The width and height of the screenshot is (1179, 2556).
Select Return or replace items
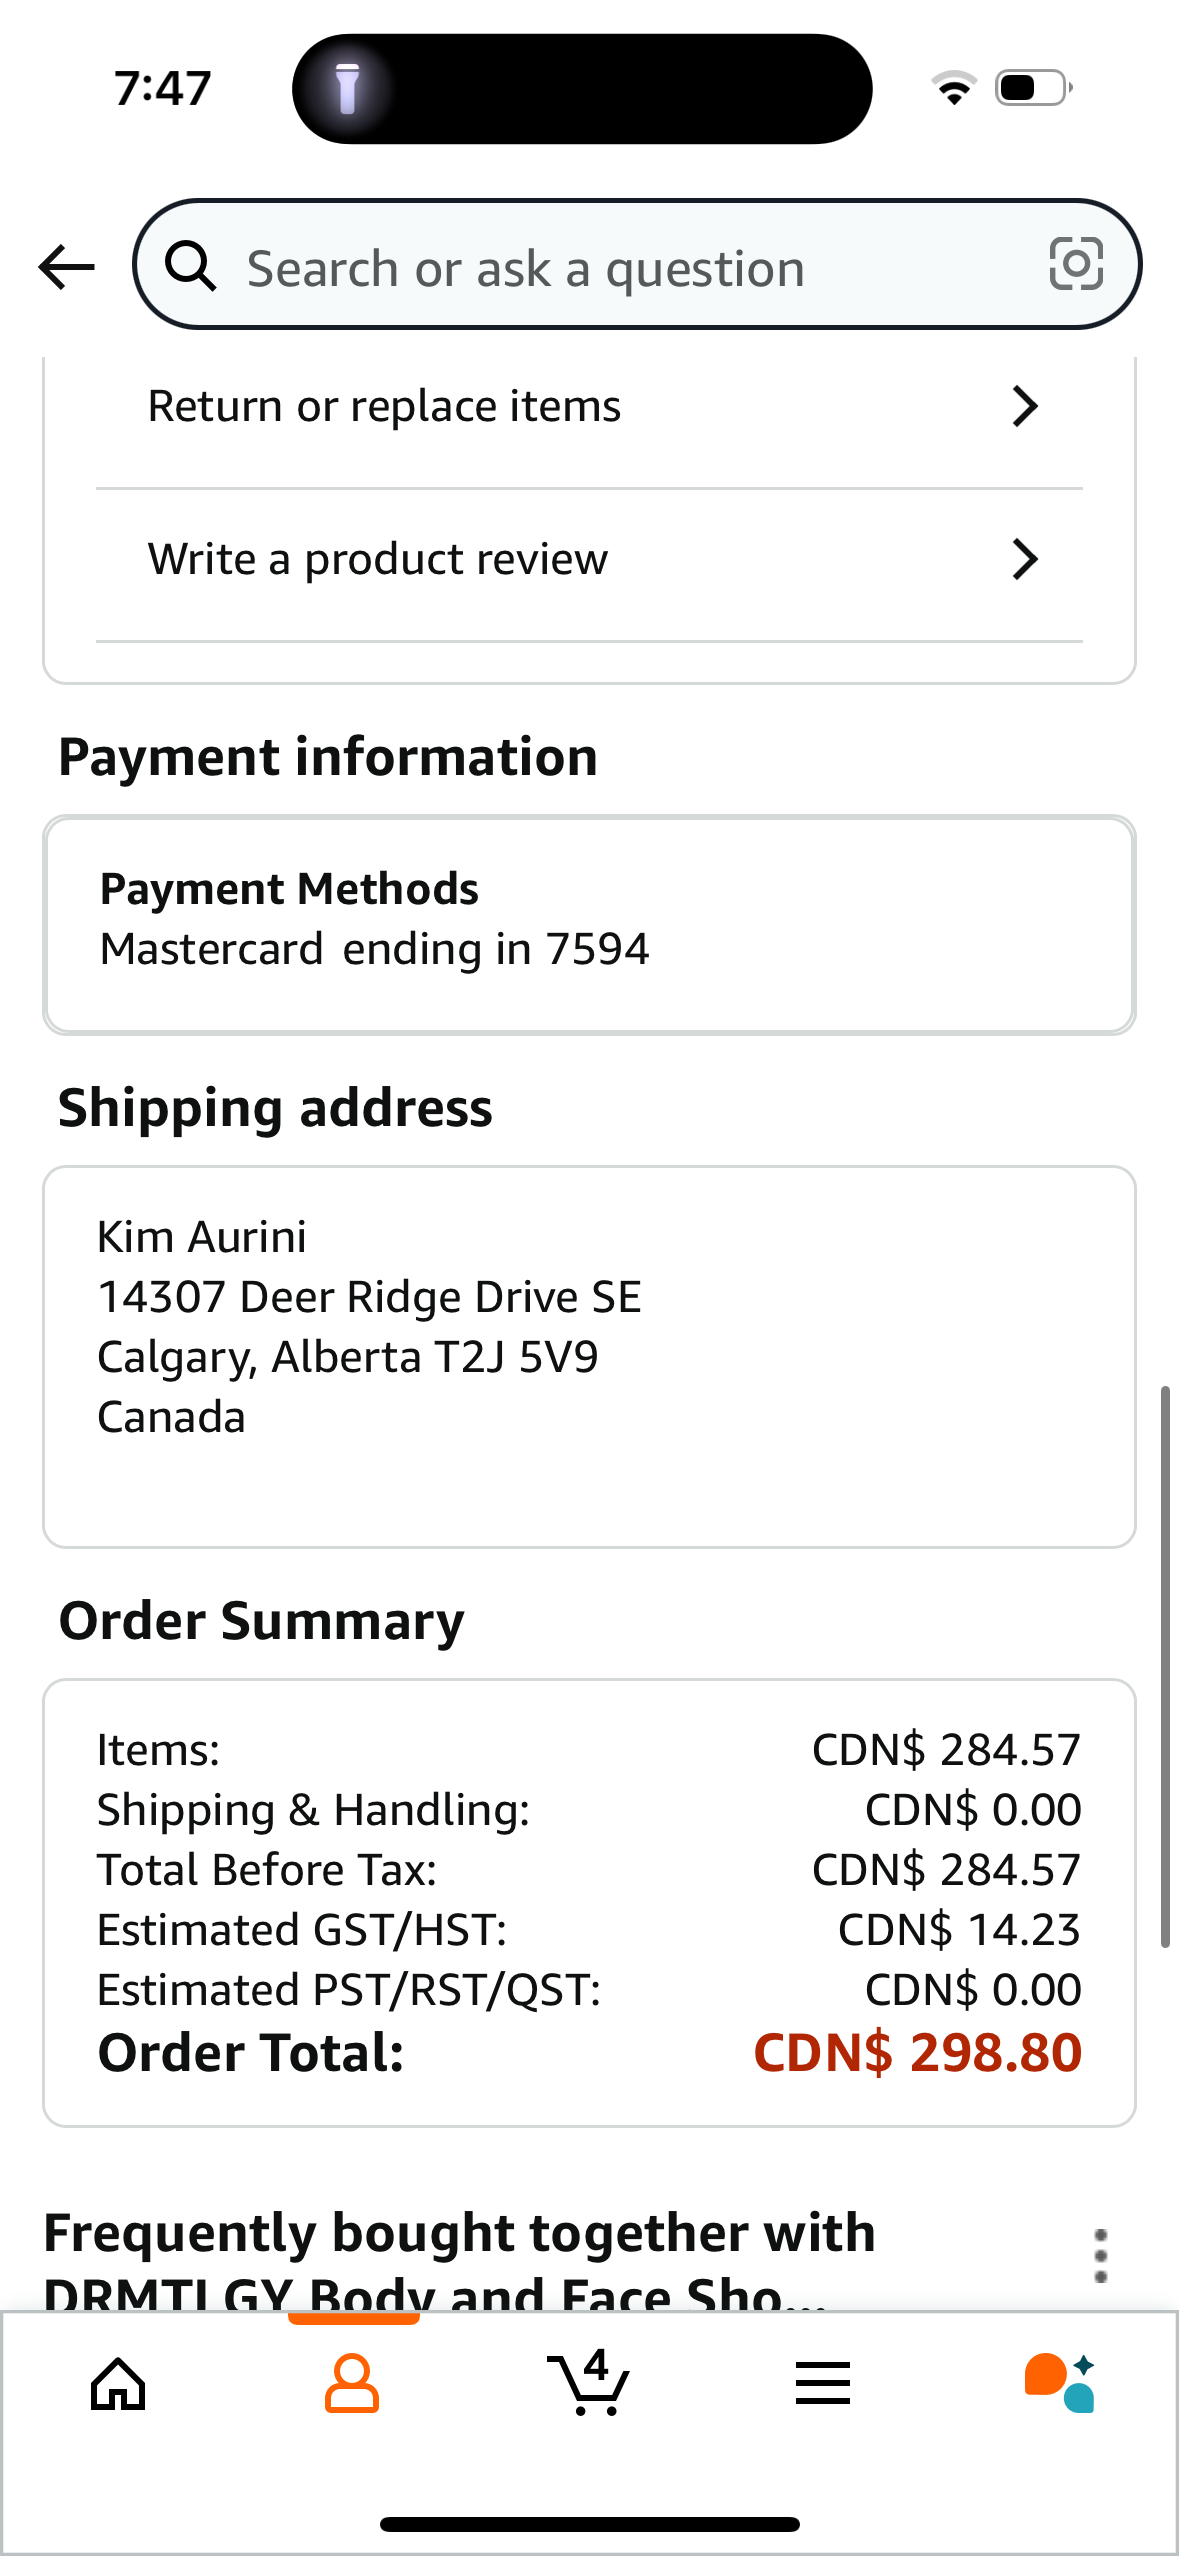point(589,407)
